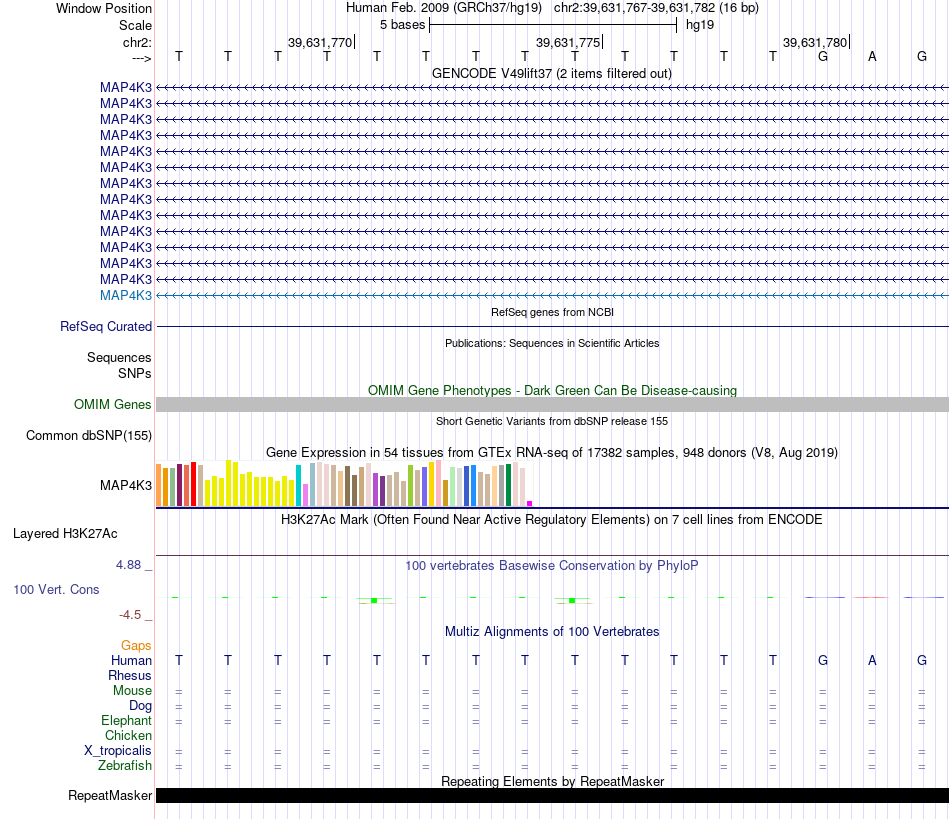Click the Multiz Alignments of 100 Vertebrates title
The height and width of the screenshot is (819, 950).
click(x=552, y=632)
